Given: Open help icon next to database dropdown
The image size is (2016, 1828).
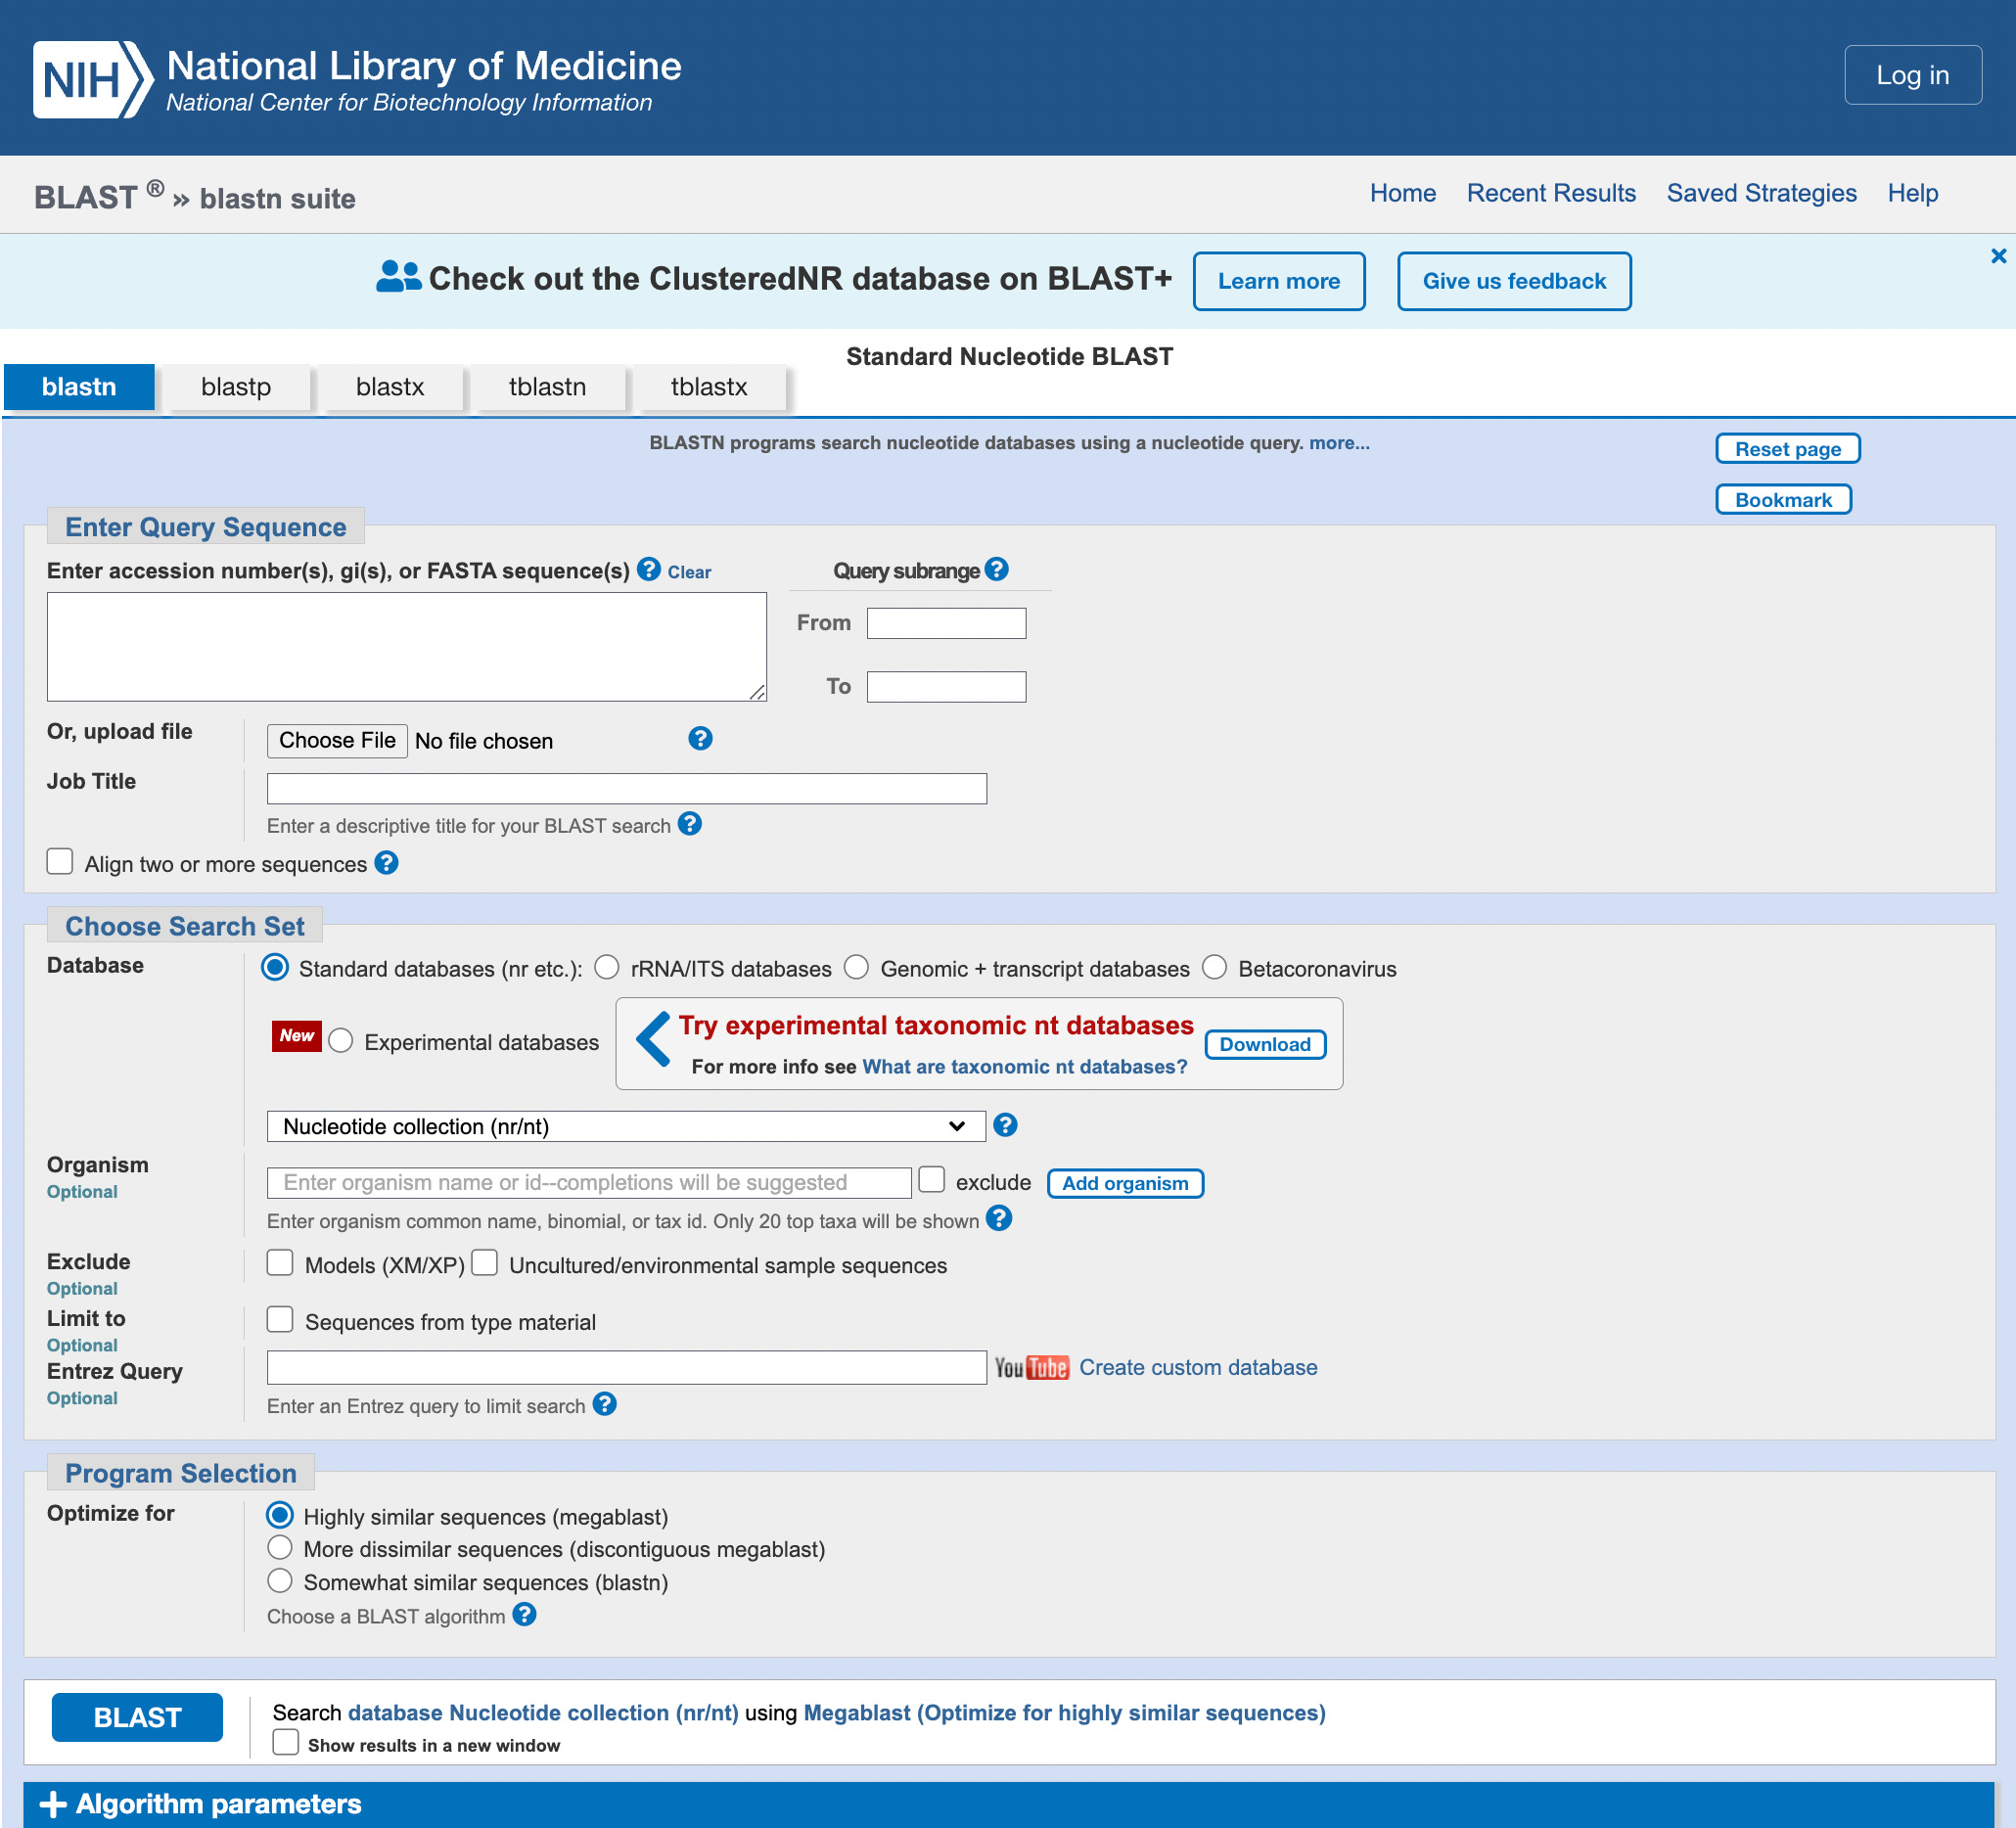Looking at the screenshot, I should (x=1005, y=1125).
